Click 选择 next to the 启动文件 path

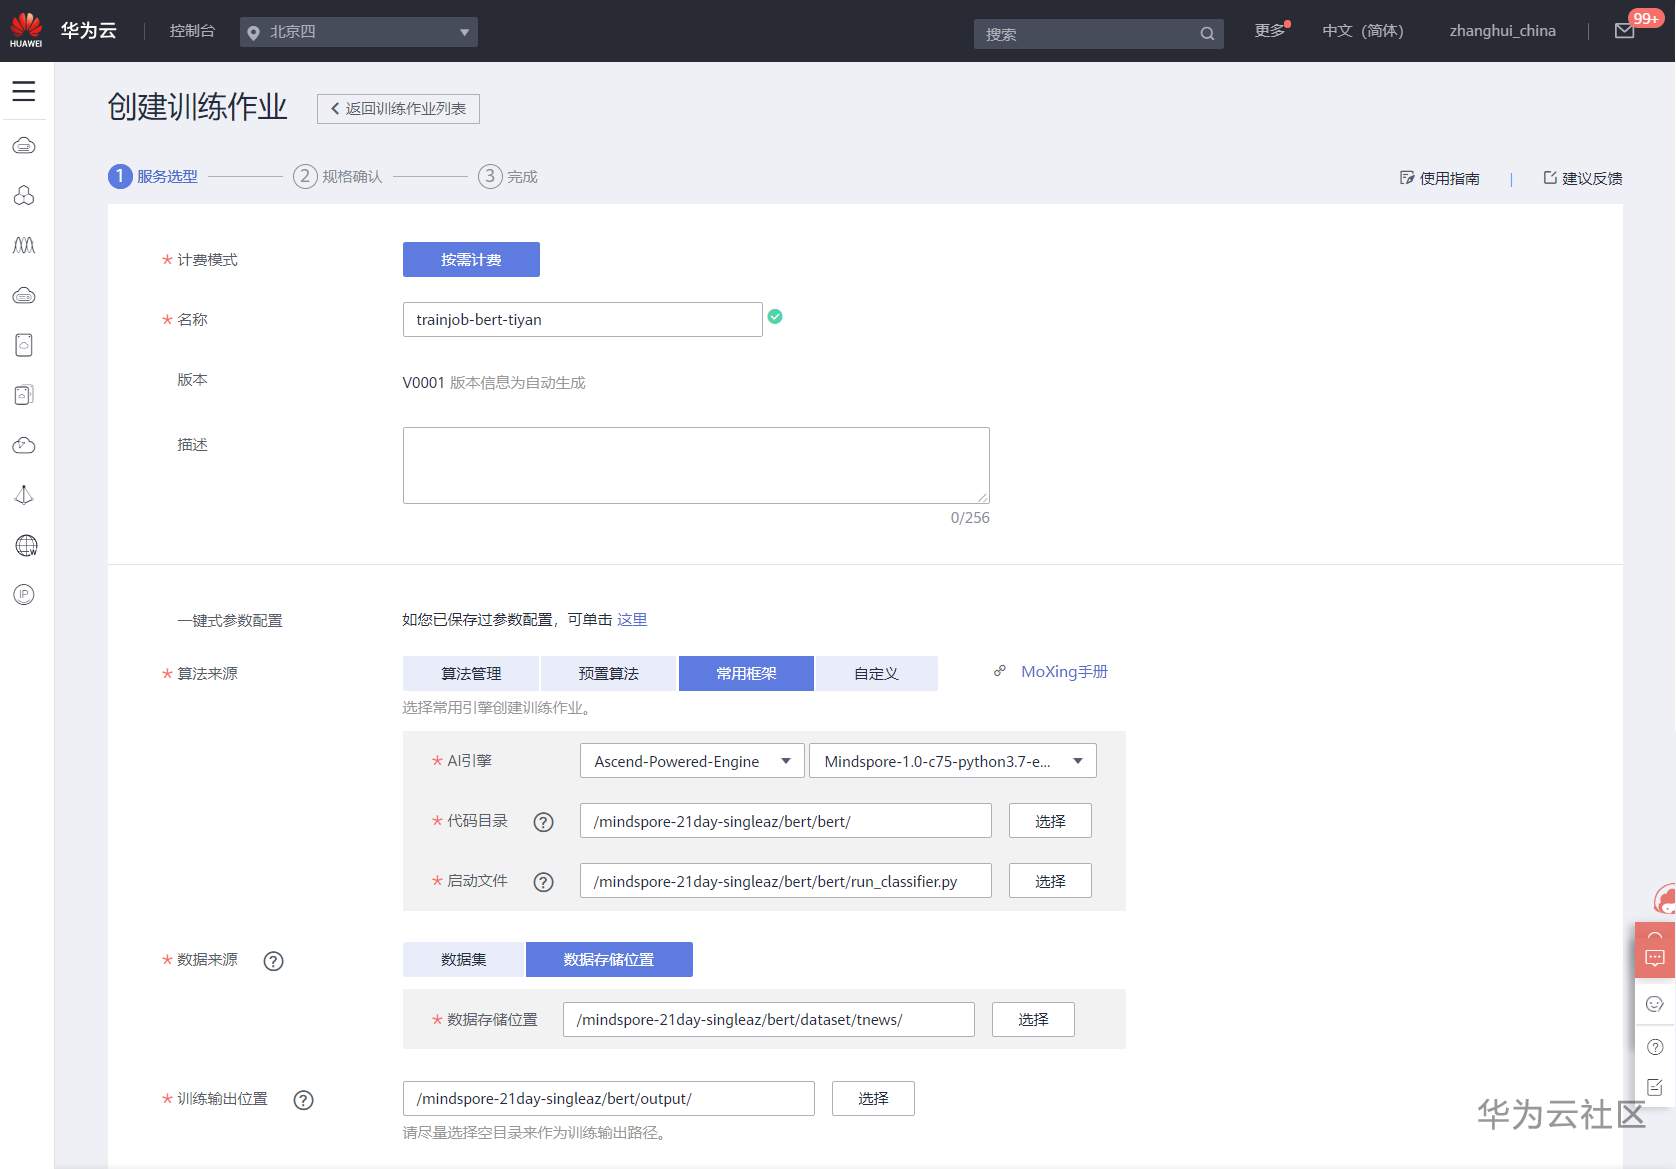1050,881
